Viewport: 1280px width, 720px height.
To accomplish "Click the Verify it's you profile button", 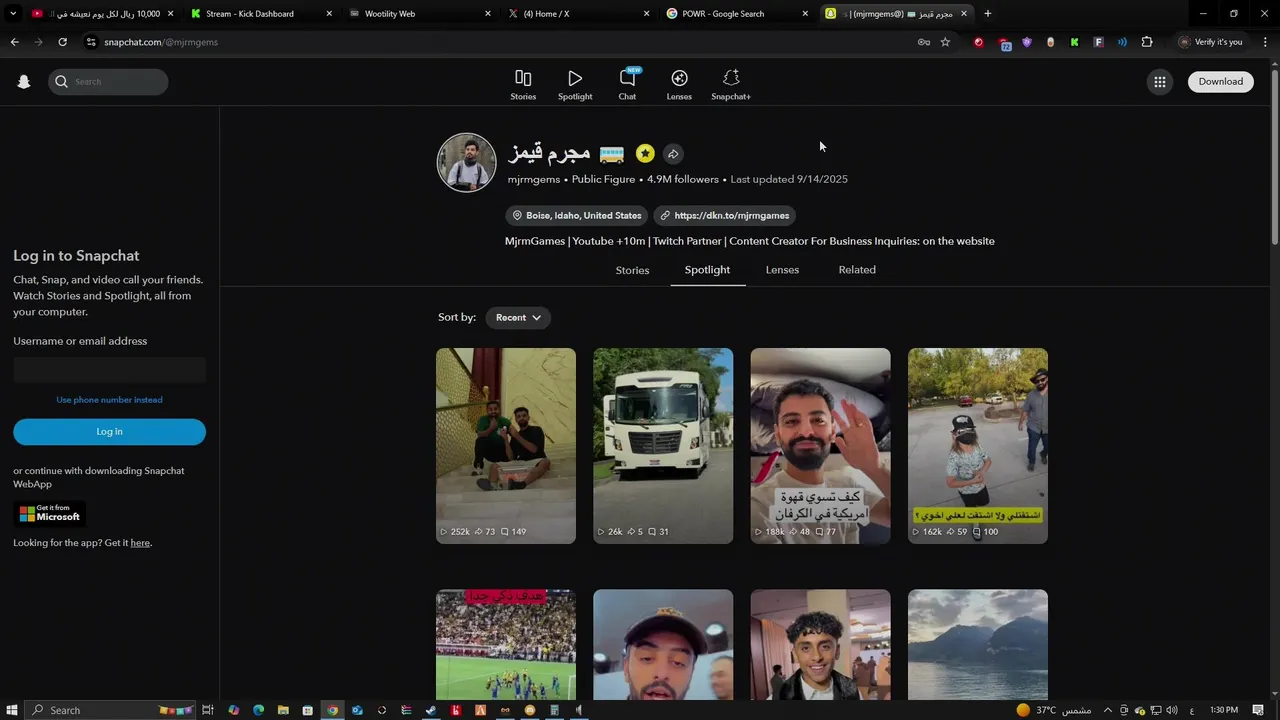I will coord(1209,42).
